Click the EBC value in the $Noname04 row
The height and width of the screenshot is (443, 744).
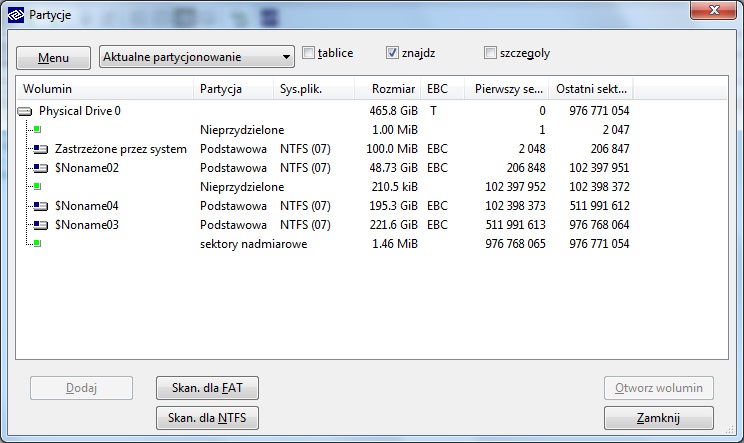click(x=437, y=206)
